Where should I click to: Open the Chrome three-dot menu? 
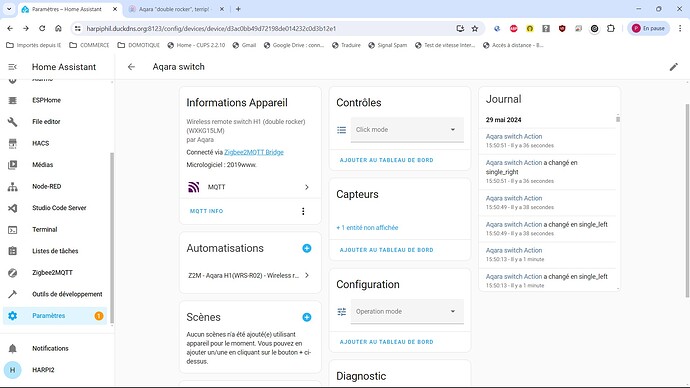(680, 29)
